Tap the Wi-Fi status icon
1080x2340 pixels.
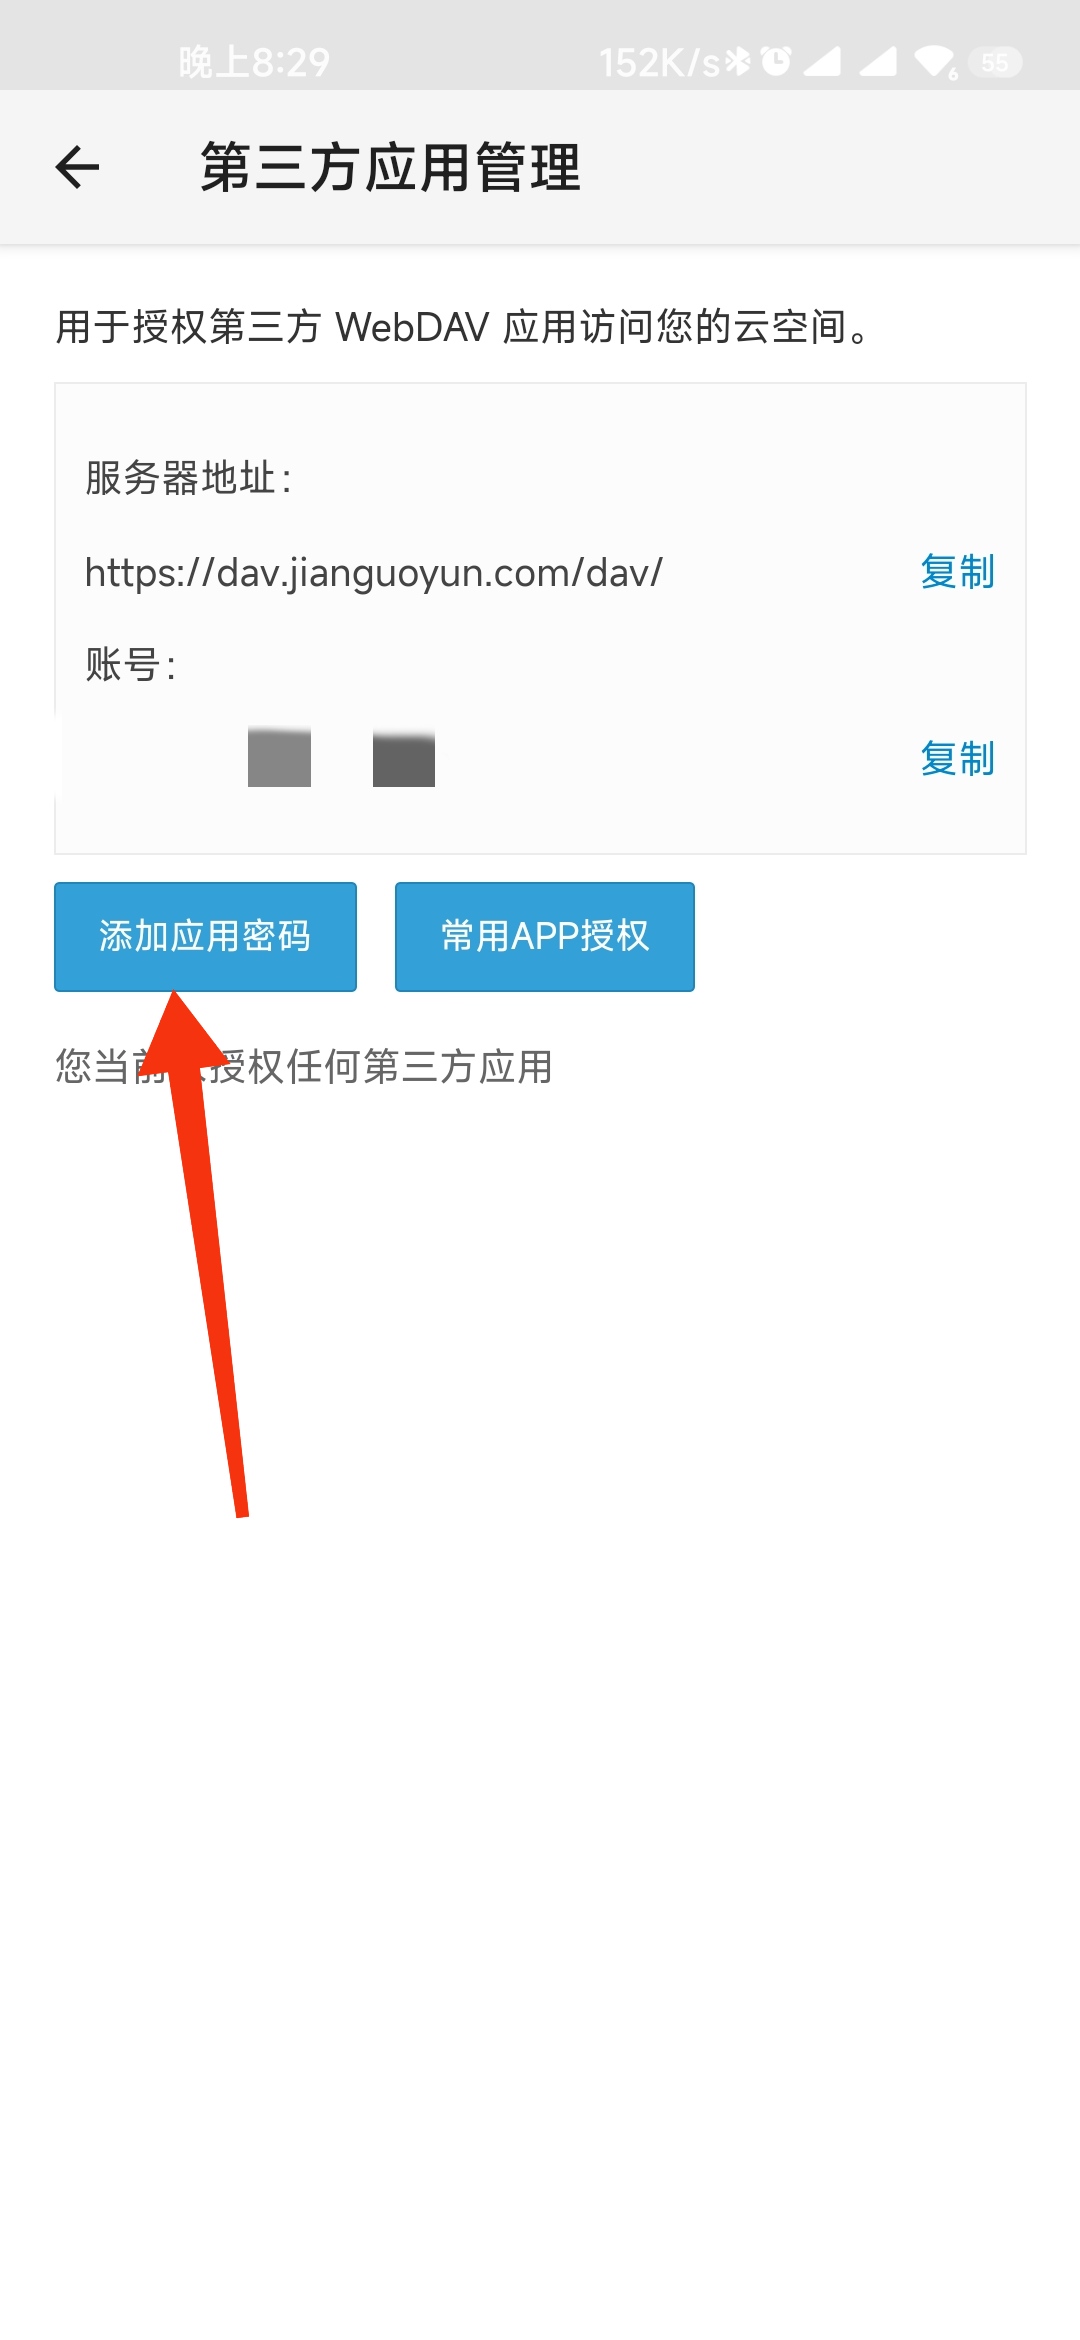click(x=936, y=62)
